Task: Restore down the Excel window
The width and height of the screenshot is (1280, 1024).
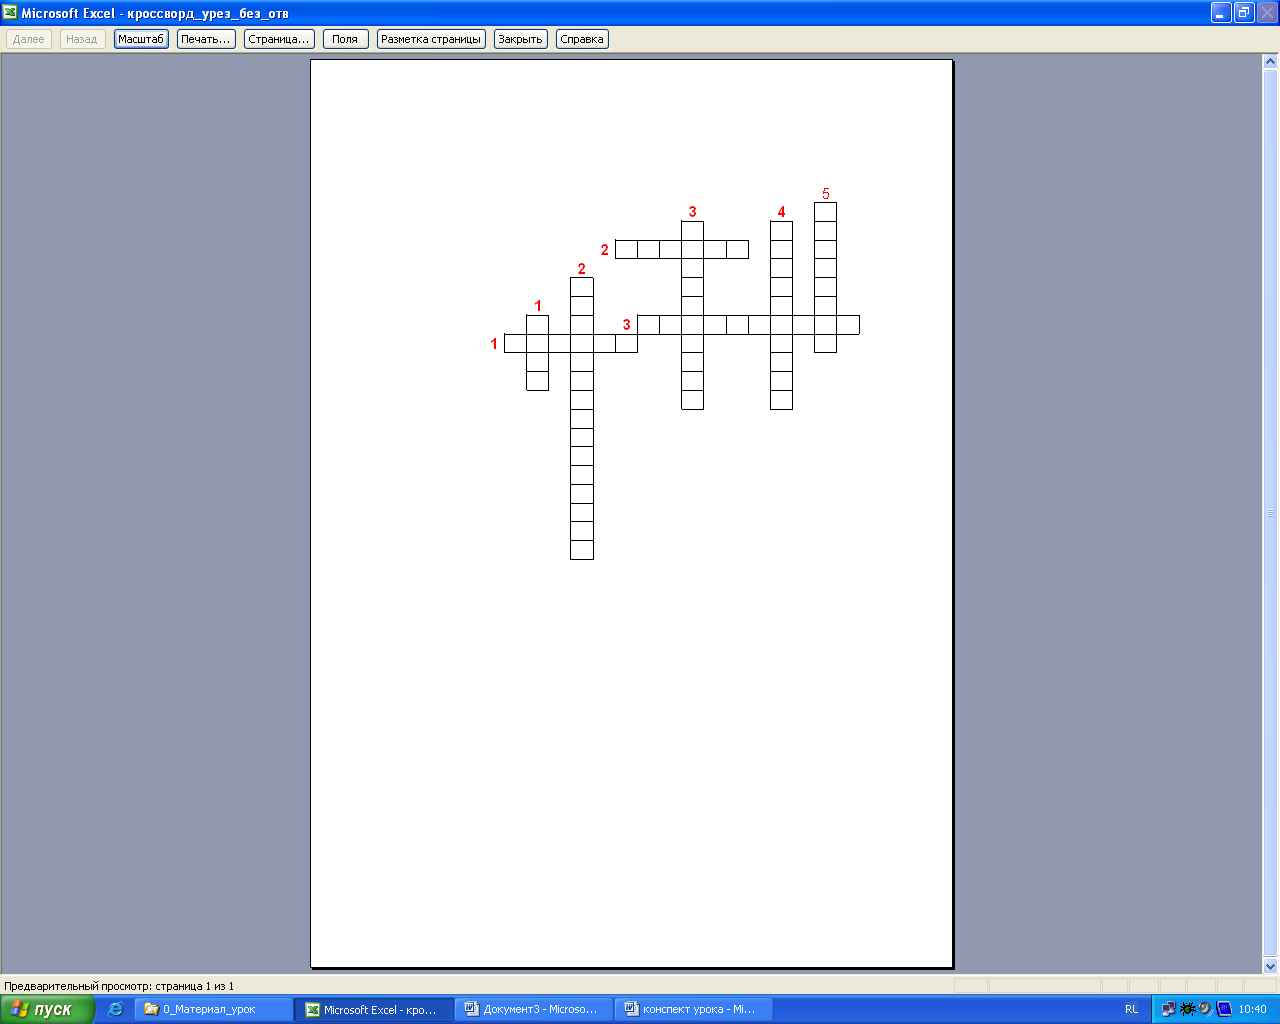Action: tap(1244, 13)
